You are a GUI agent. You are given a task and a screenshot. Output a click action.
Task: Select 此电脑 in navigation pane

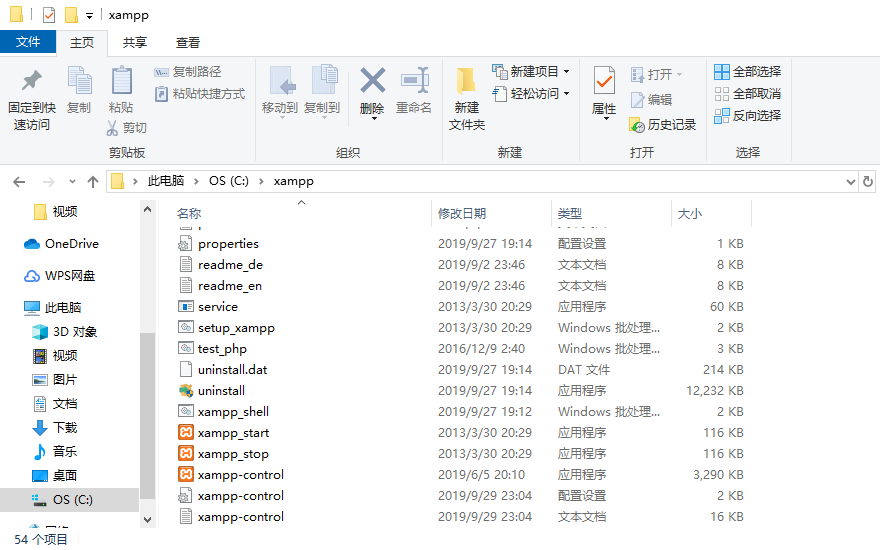tap(53, 308)
